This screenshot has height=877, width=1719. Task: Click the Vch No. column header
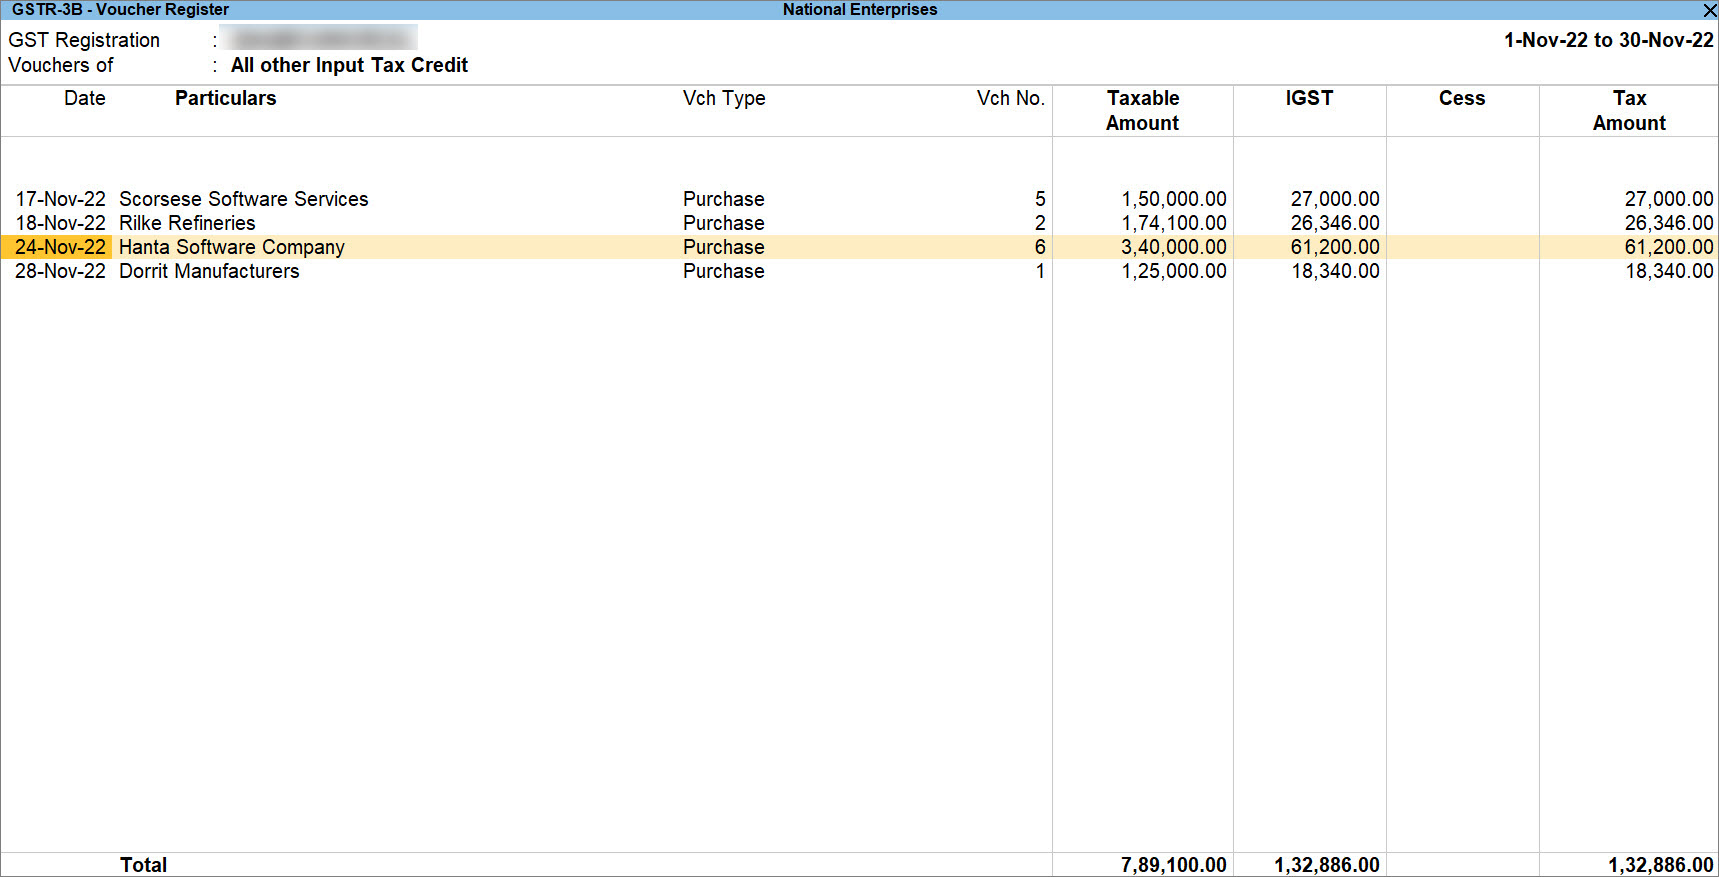pos(1011,98)
